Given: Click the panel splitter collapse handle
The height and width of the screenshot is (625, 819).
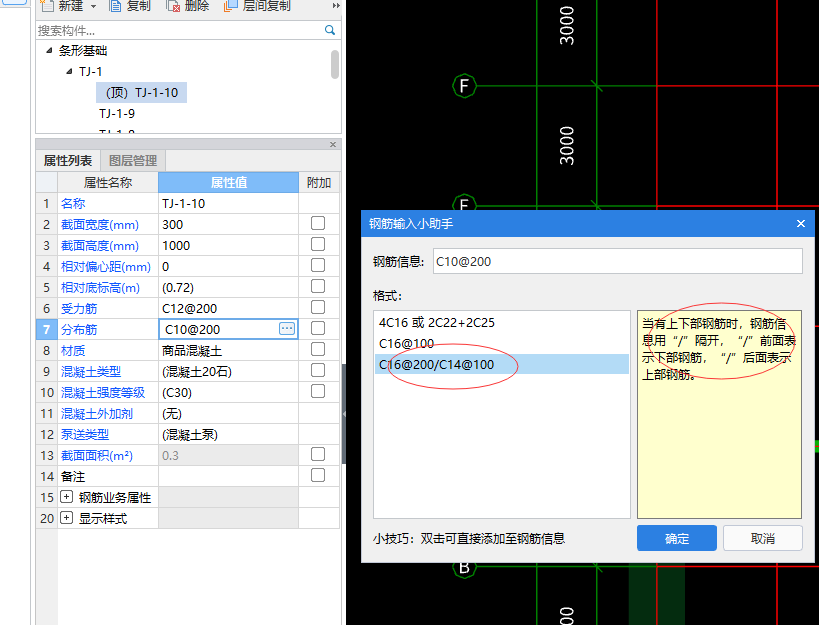Looking at the screenshot, I should pyautogui.click(x=344, y=414).
